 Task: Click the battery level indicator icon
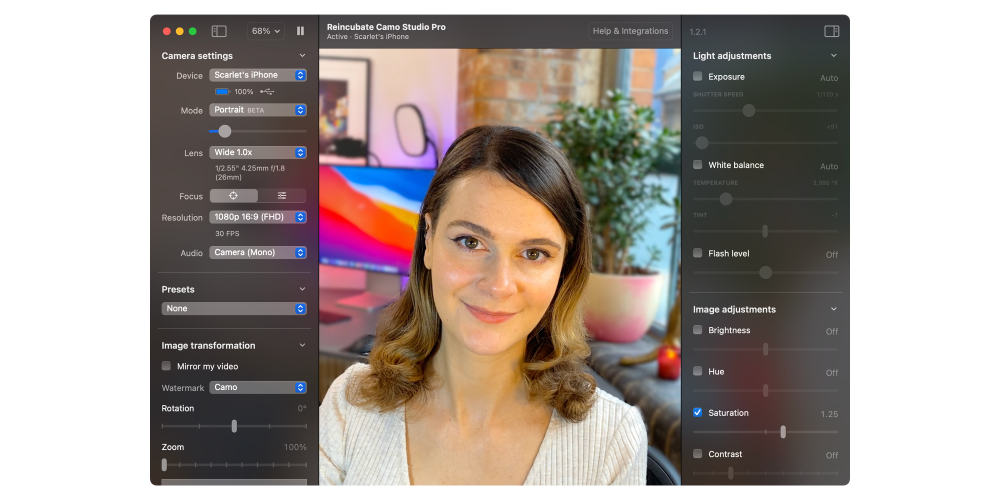click(221, 92)
